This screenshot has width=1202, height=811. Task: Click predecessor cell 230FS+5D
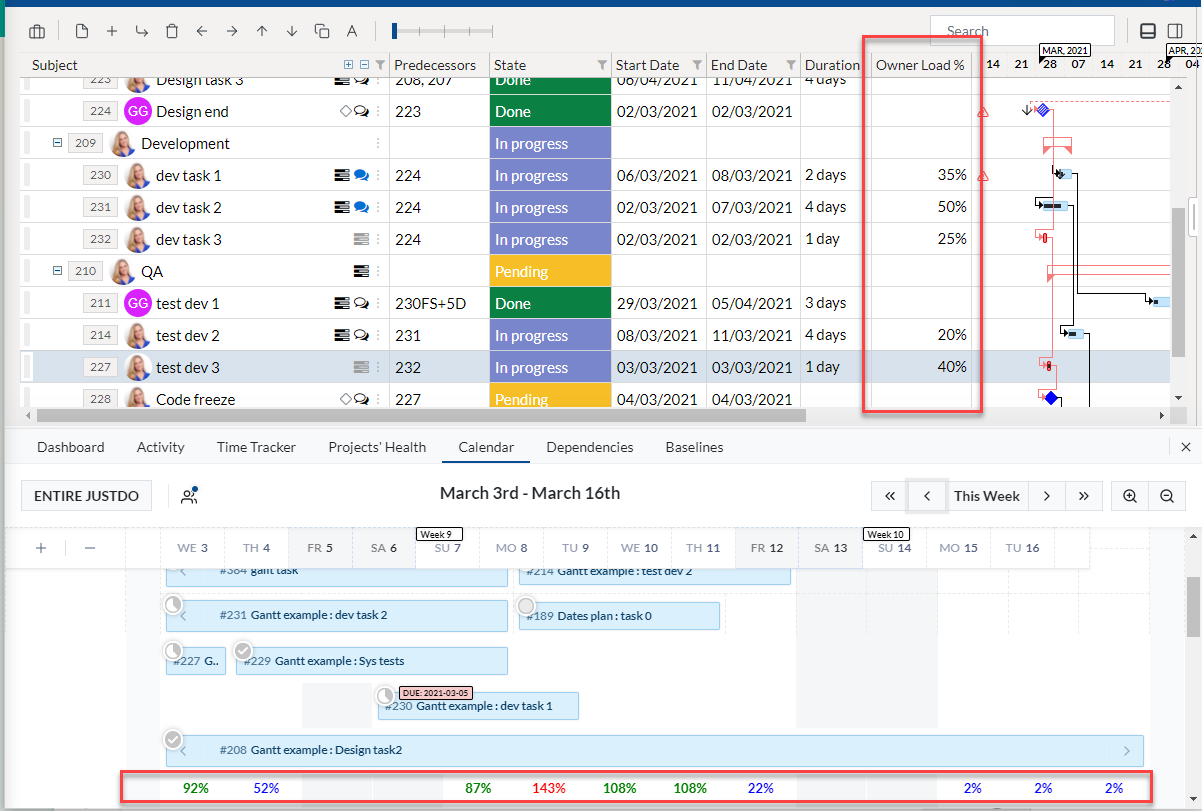439,303
